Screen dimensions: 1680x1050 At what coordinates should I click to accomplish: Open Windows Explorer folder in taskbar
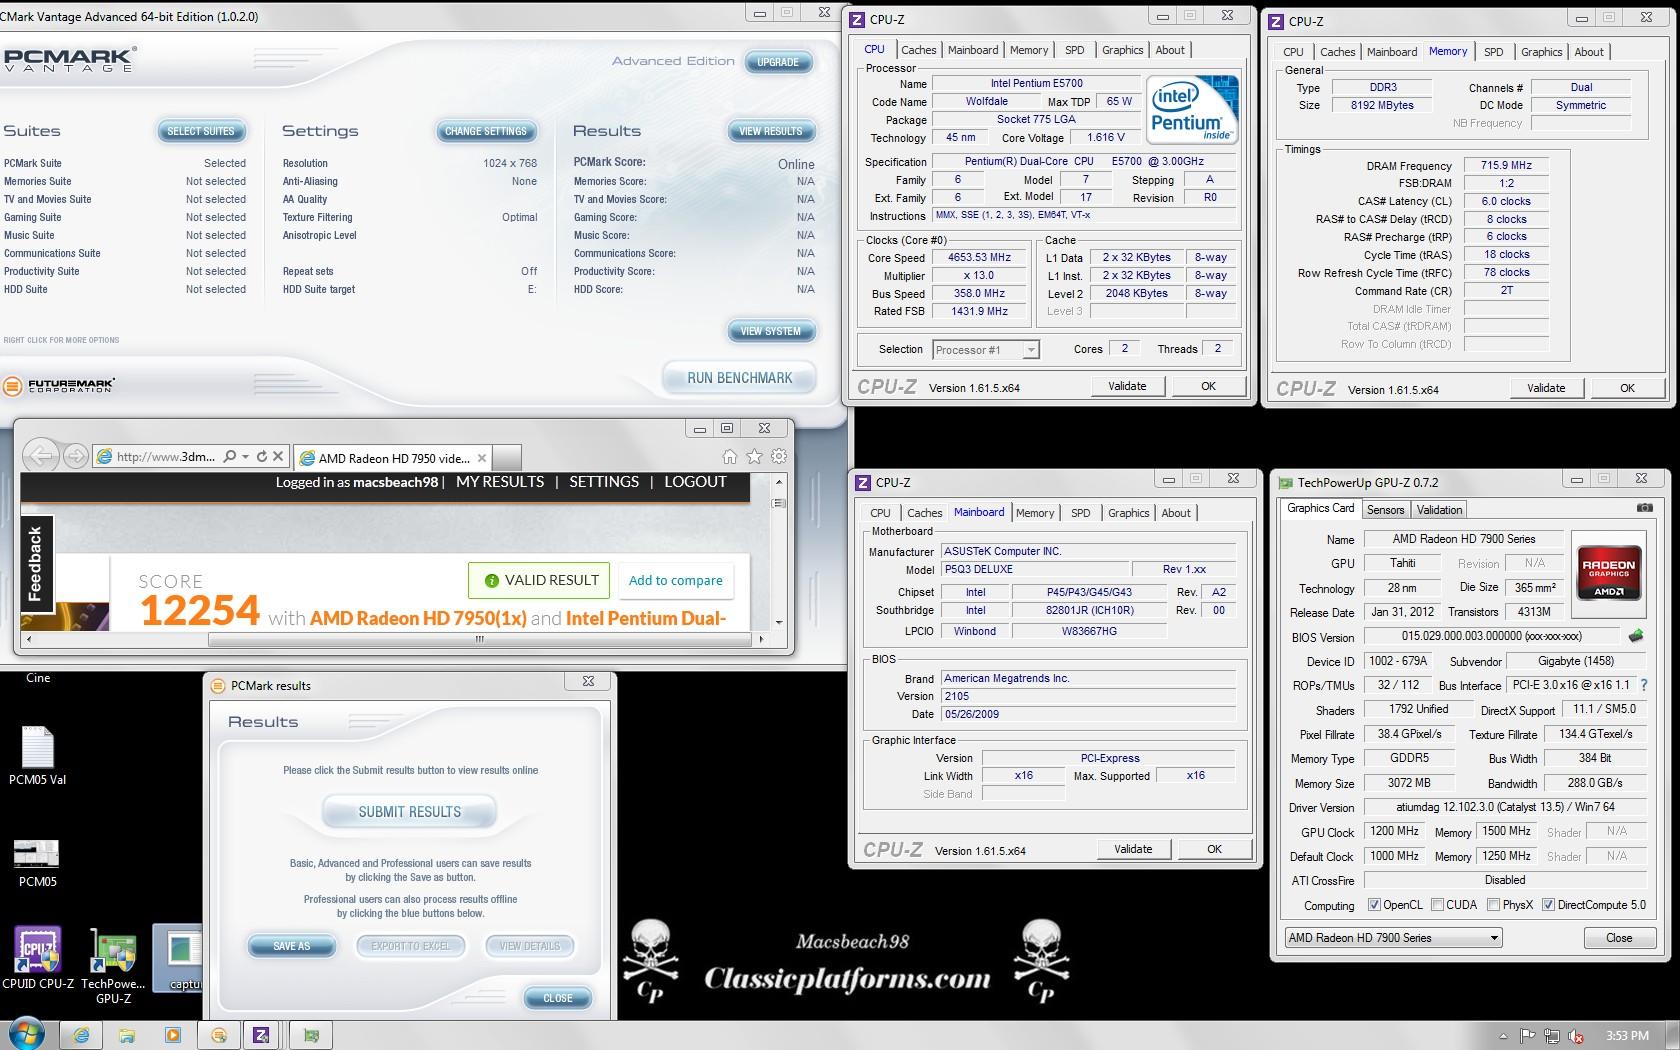pyautogui.click(x=127, y=1035)
